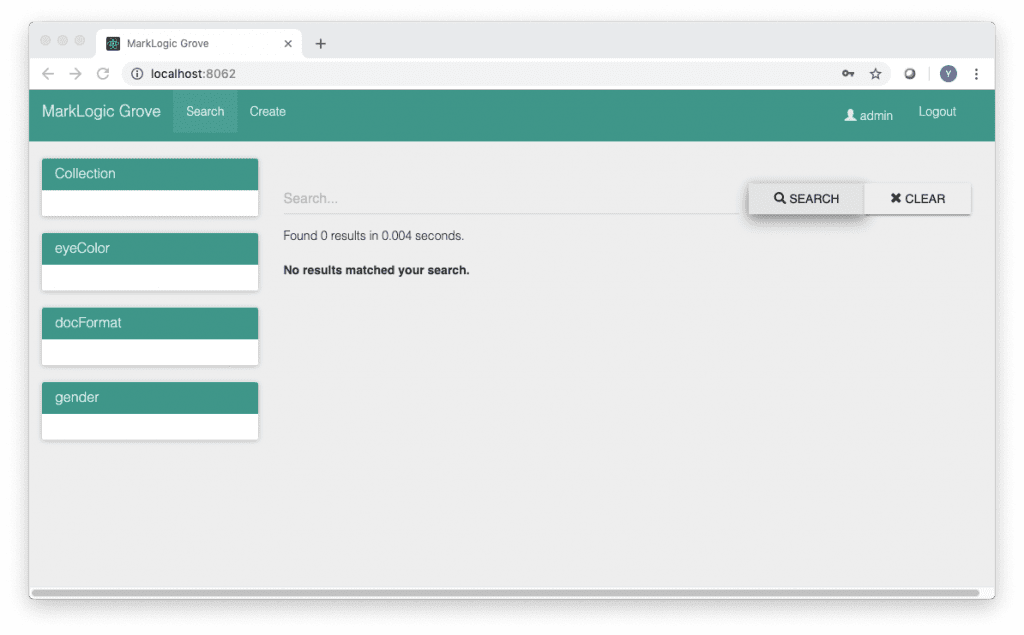The width and height of the screenshot is (1024, 635).
Task: Click the browser back arrow icon
Action: pyautogui.click(x=48, y=74)
